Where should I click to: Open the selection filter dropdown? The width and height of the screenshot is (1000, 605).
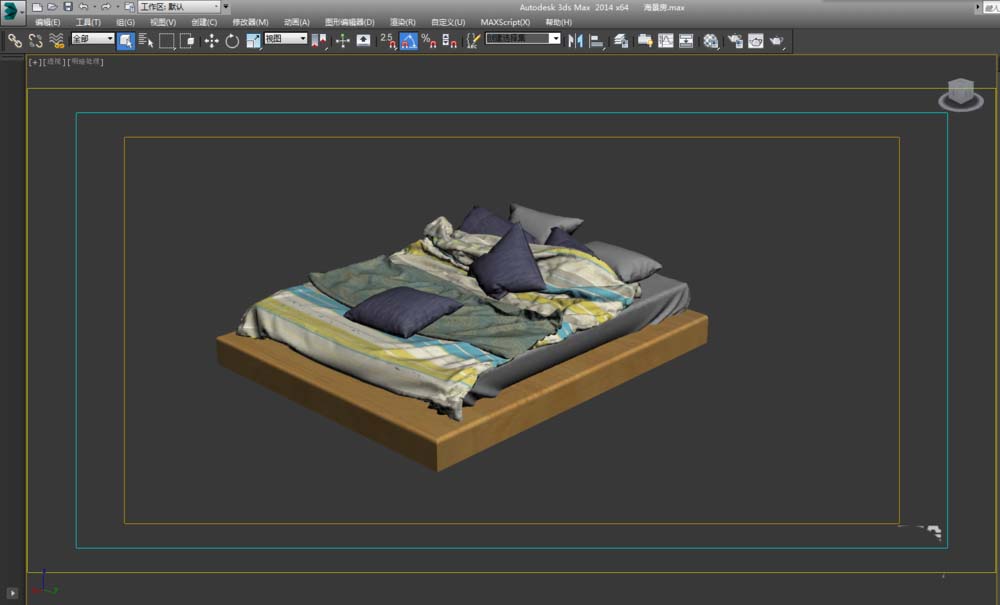[x=93, y=39]
